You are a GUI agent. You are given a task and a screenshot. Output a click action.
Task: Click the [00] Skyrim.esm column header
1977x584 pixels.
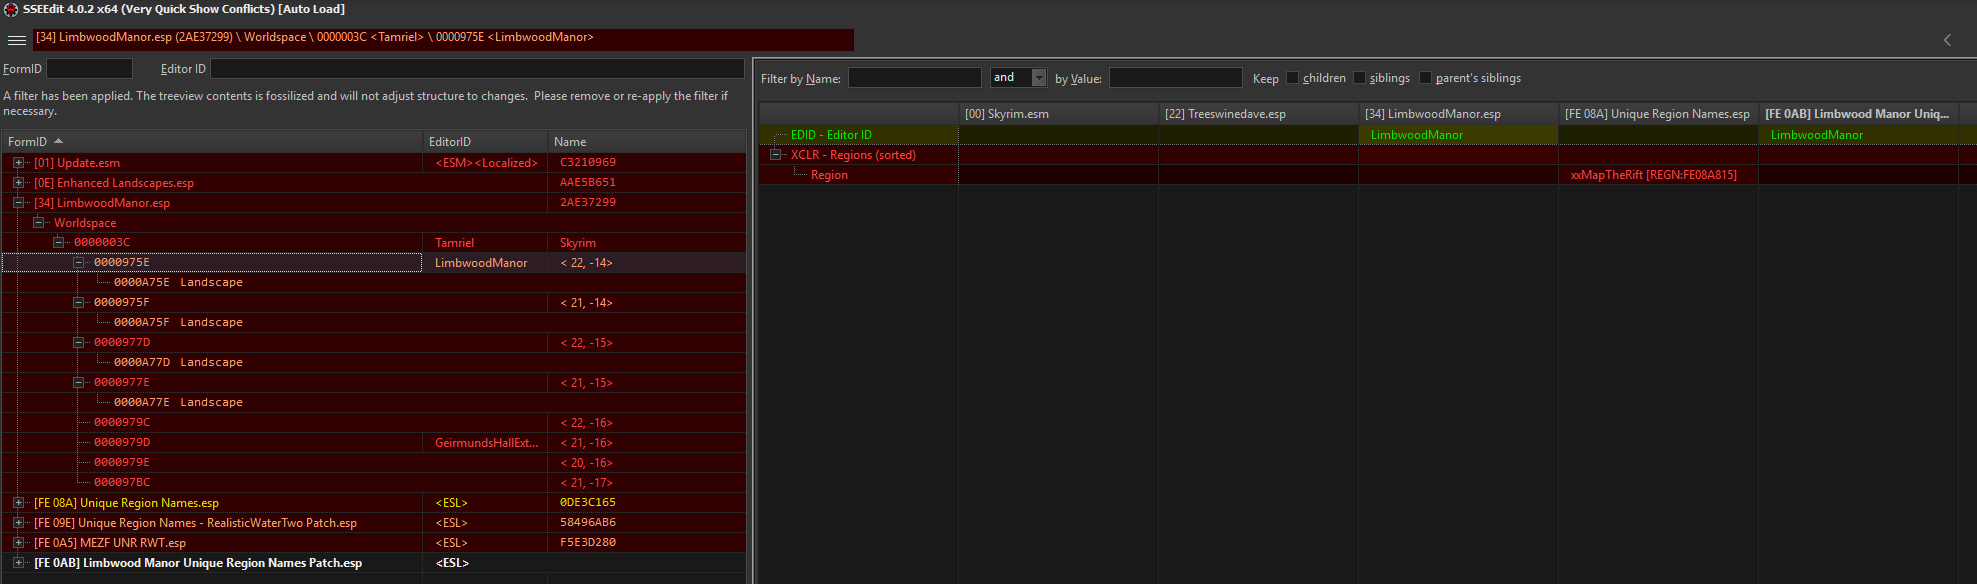pos(1058,114)
